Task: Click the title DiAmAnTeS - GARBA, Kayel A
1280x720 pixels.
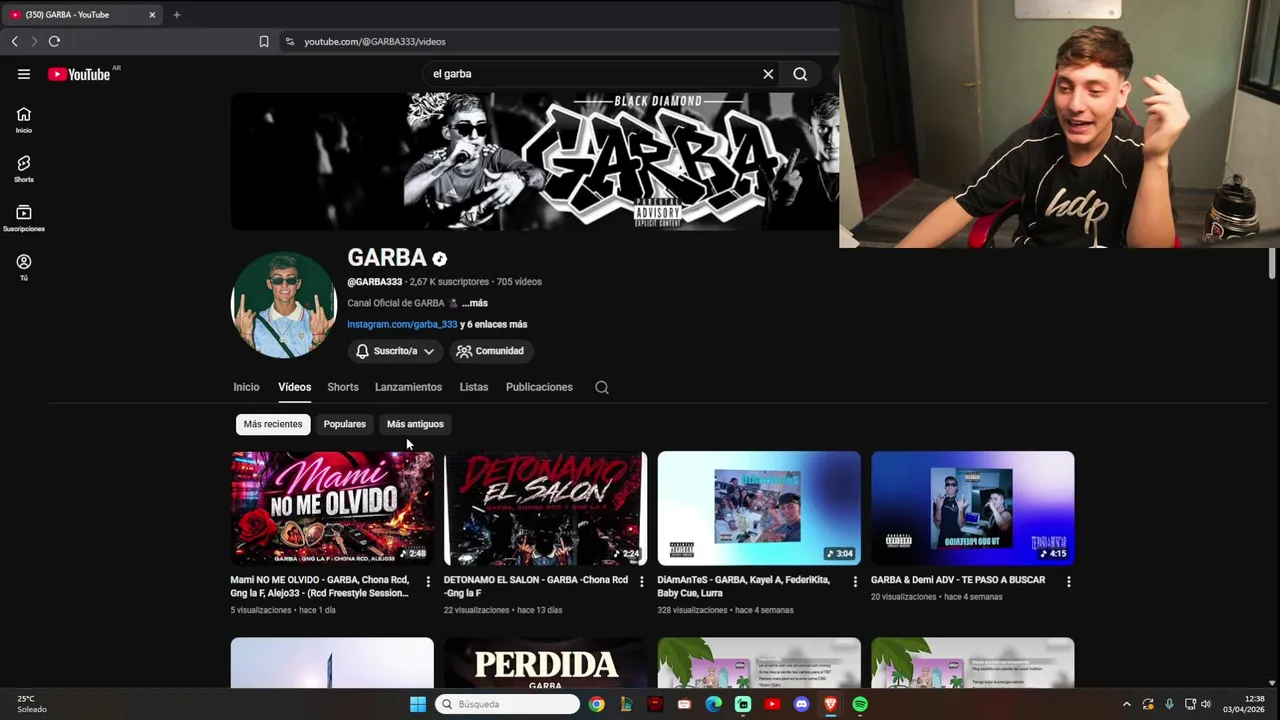Action: tap(744, 586)
